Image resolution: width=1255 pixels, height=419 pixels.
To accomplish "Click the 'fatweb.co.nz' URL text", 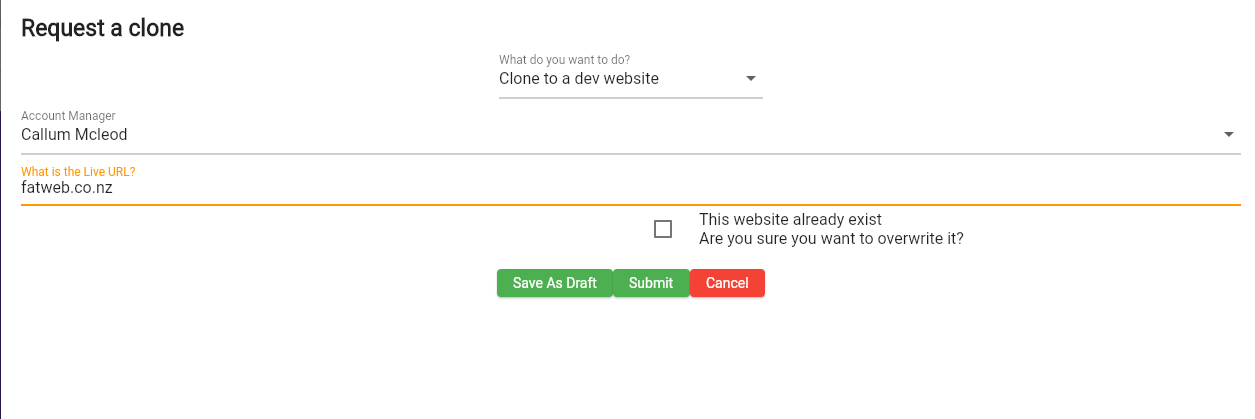I will tap(68, 188).
